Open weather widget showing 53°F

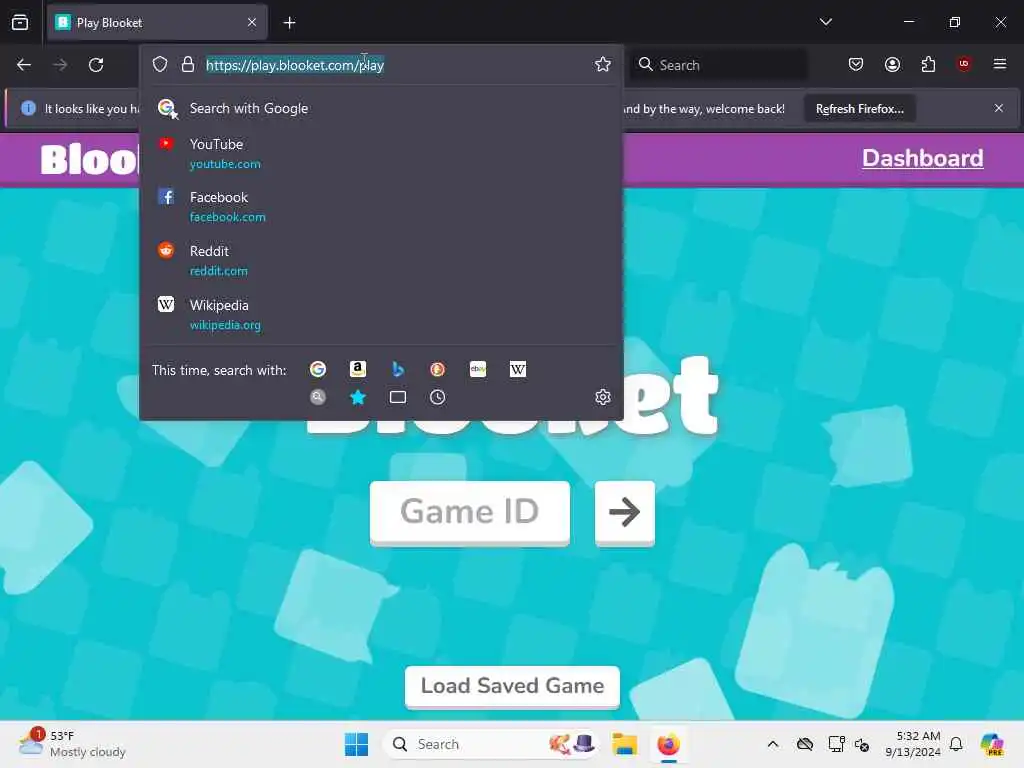[72, 744]
